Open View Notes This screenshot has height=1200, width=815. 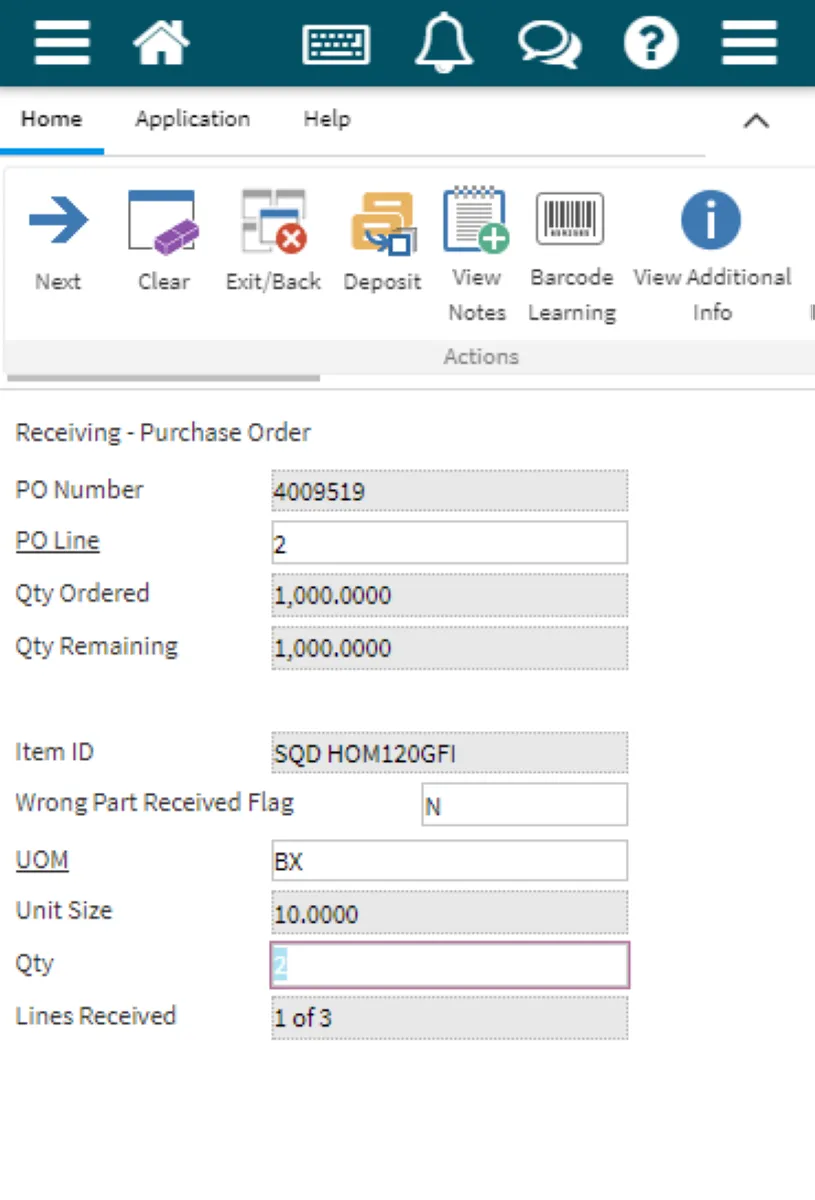pyautogui.click(x=476, y=254)
